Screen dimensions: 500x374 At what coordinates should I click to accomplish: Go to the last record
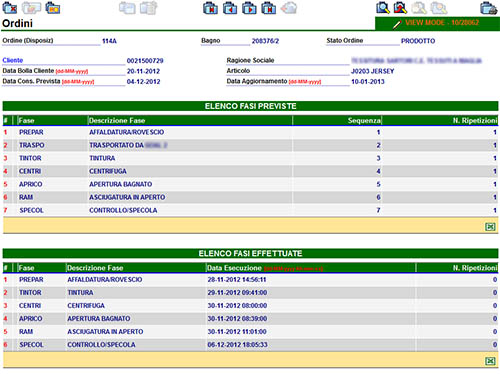click(x=269, y=8)
